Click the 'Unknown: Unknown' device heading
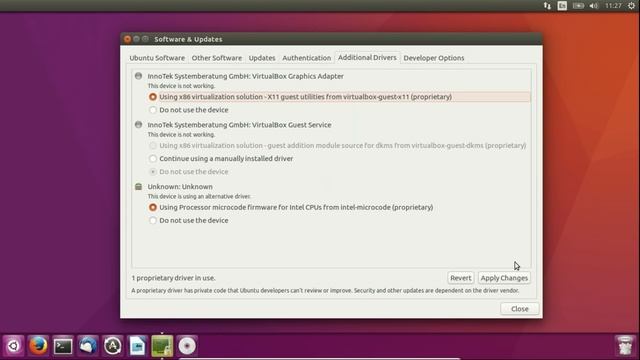This screenshot has width=640, height=360. pos(180,187)
